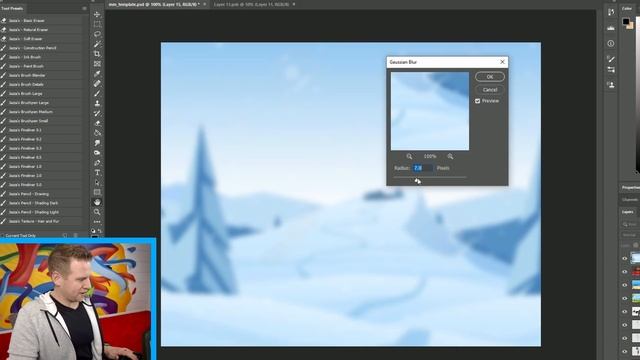
Task: Select the Lasso tool
Action: [97, 34]
